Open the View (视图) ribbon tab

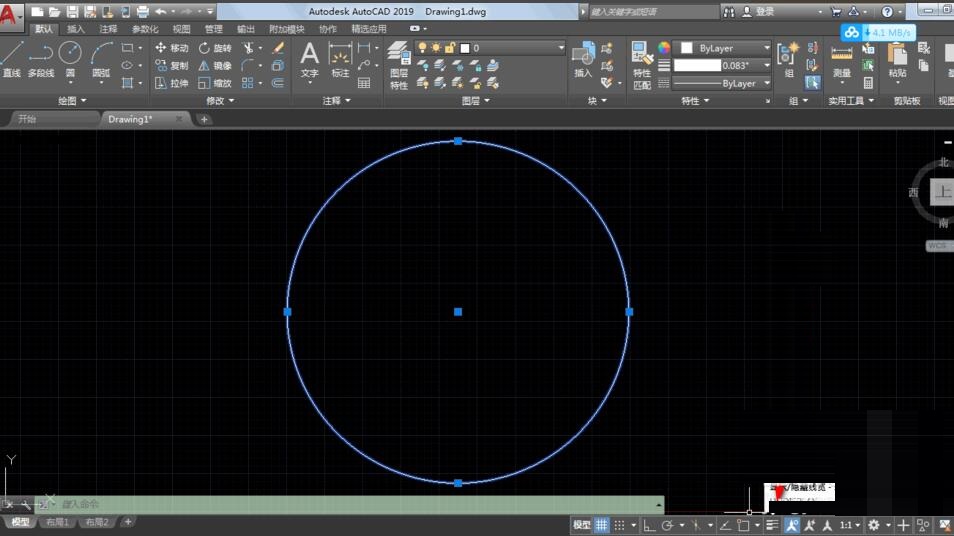pos(181,29)
